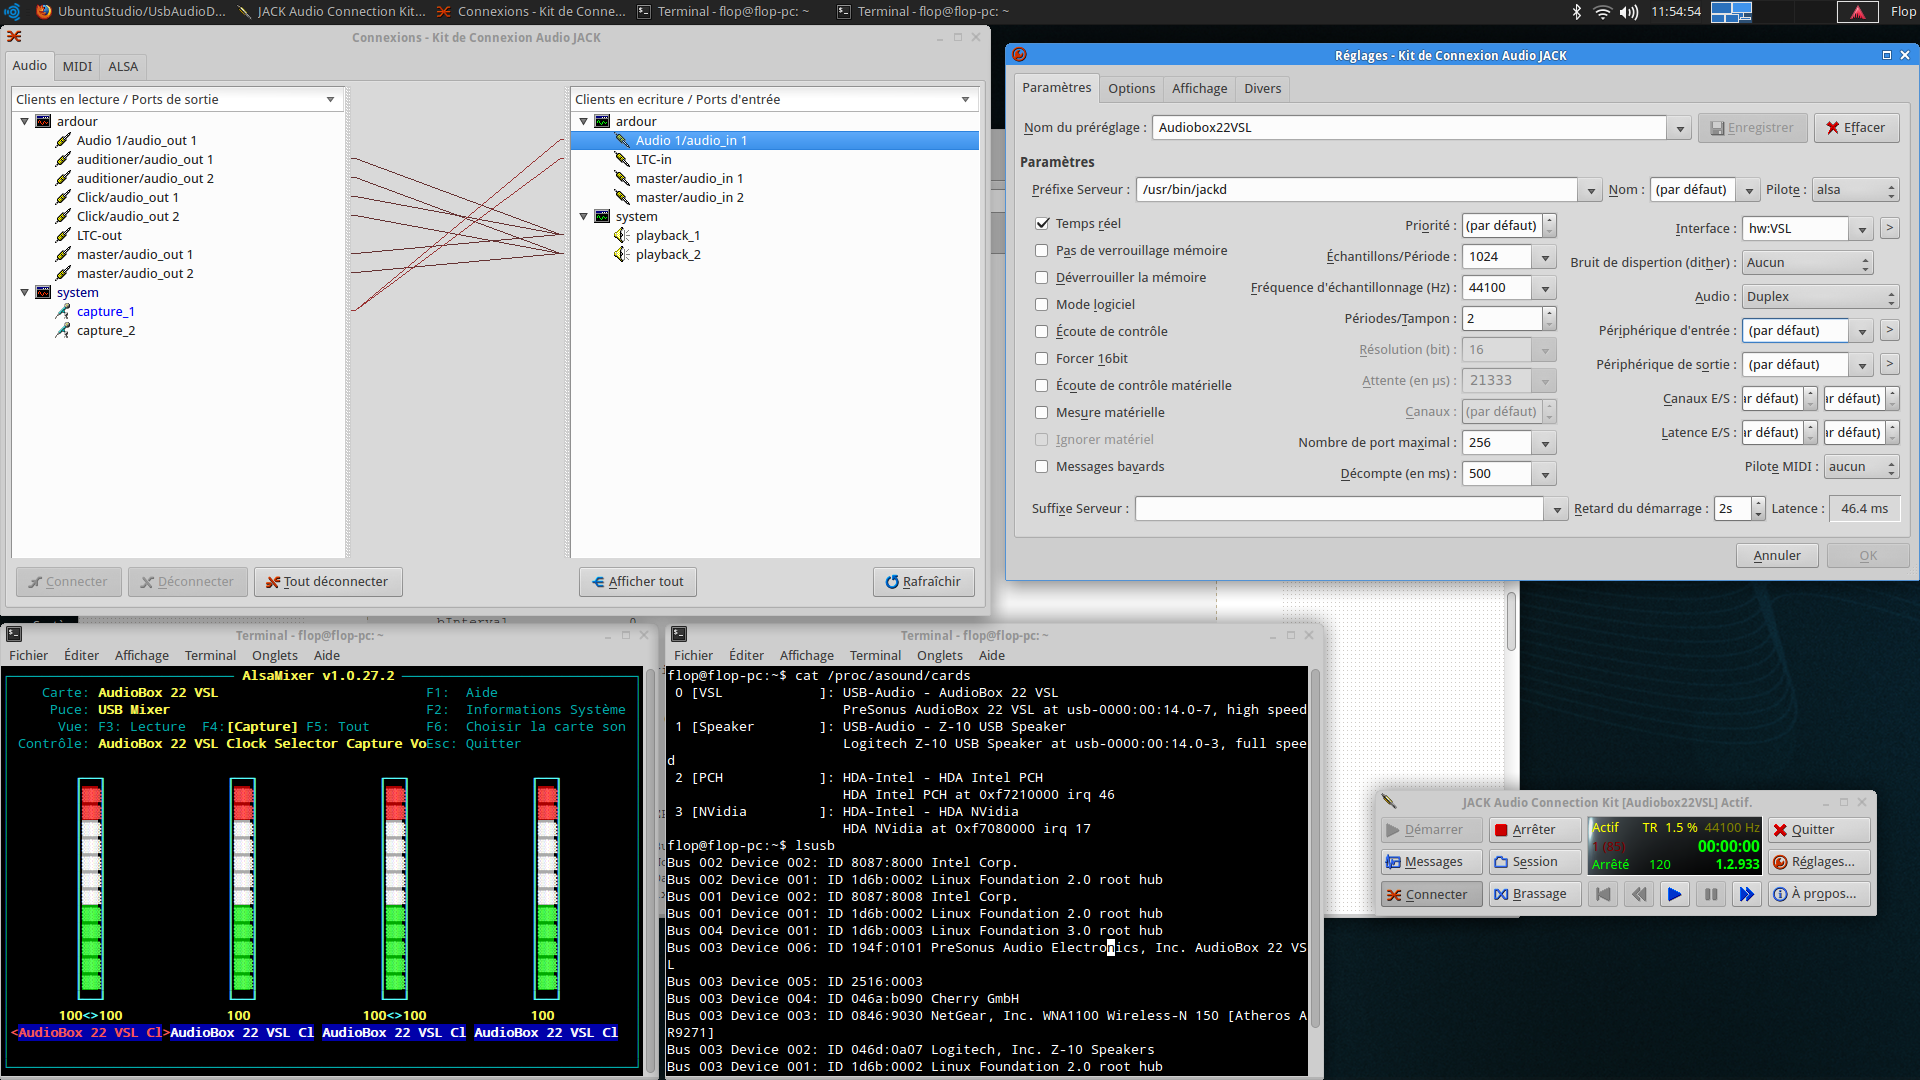Click the transport fast-forward icon
The image size is (1920, 1080).
click(x=1746, y=895)
